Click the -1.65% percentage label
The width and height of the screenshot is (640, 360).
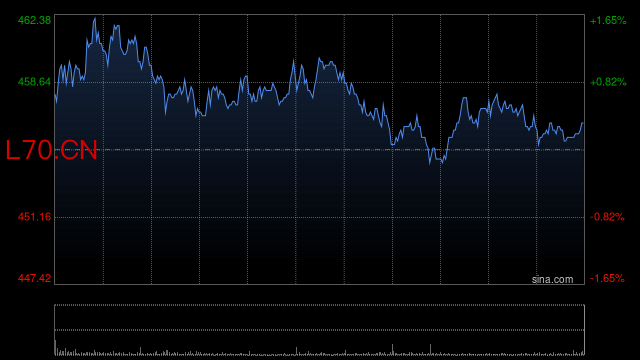(x=607, y=278)
